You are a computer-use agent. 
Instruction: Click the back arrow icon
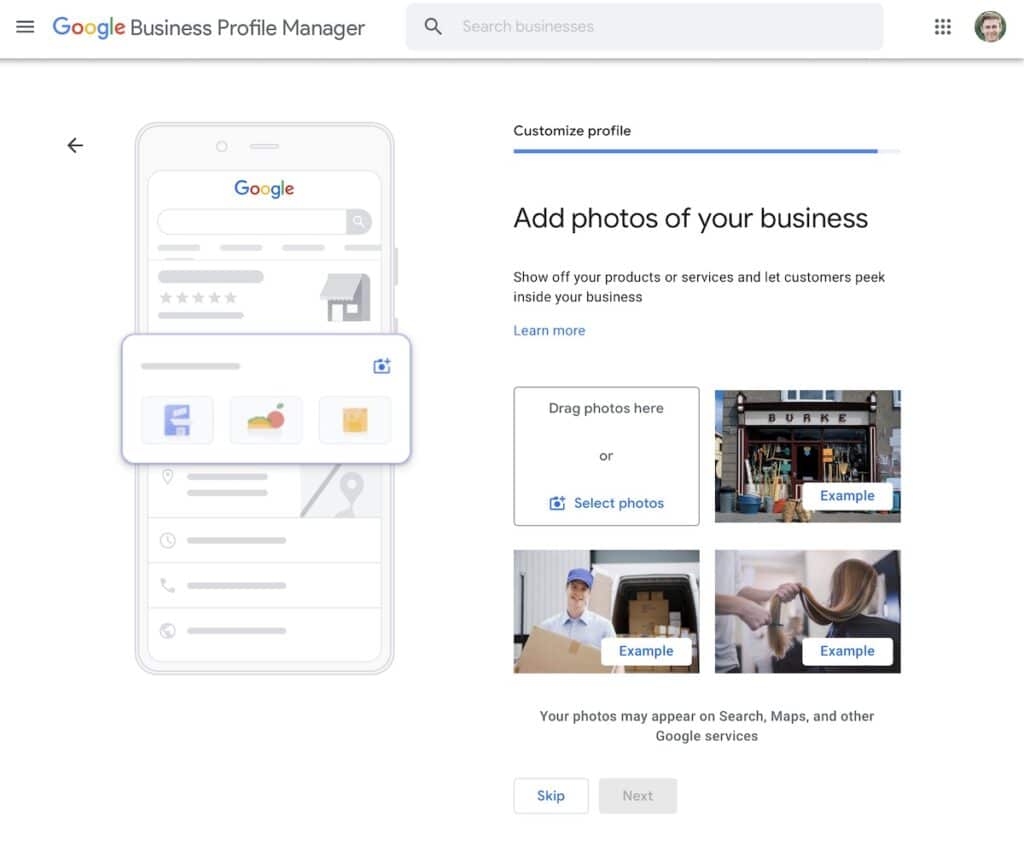(75, 145)
